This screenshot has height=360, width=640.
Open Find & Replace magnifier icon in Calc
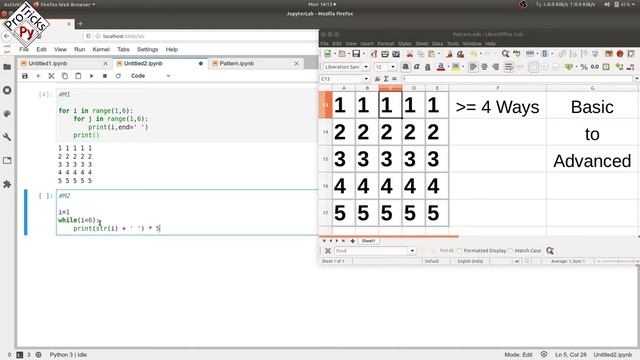pyautogui.click(x=505, y=54)
